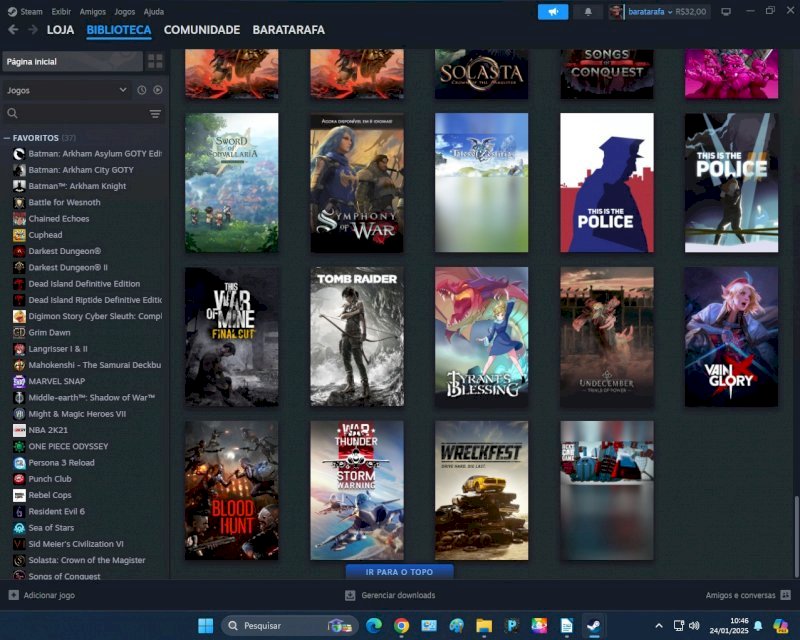This screenshot has height=640, width=800.
Task: Select Grim Dawn in sidebar list
Action: point(49,332)
